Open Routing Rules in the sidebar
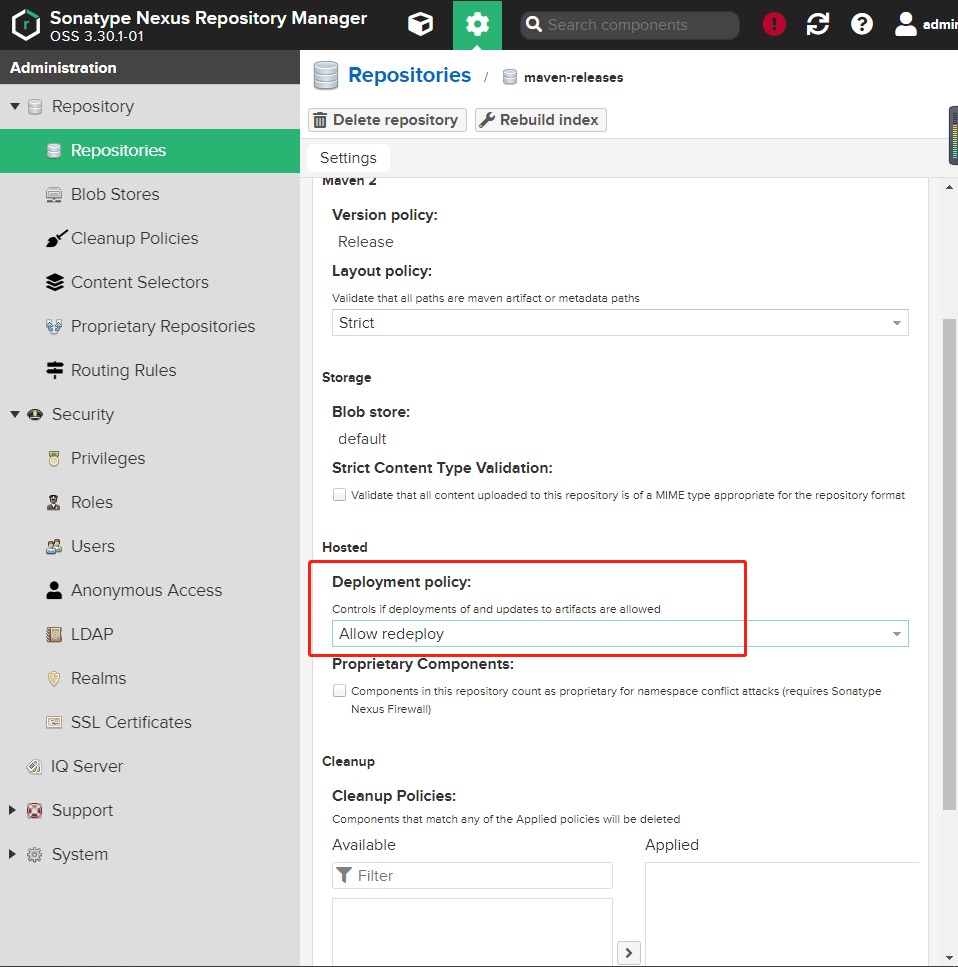 150,370
